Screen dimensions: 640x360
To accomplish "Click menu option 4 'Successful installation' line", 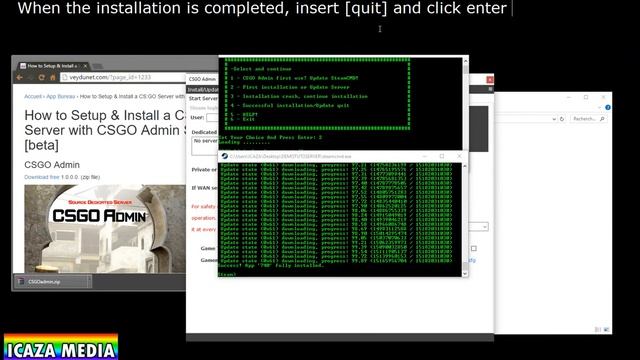I will click(290, 105).
